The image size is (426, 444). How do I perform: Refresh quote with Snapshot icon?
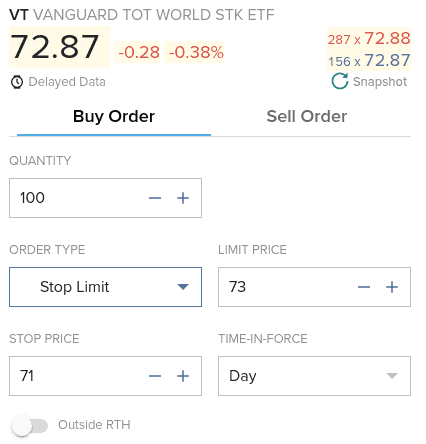tap(340, 81)
